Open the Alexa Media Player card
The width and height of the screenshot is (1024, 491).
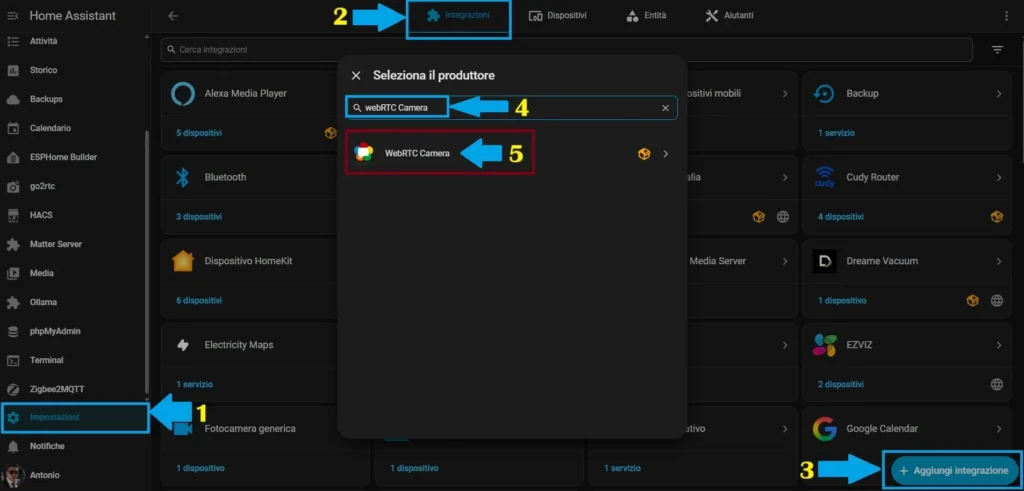(250, 93)
